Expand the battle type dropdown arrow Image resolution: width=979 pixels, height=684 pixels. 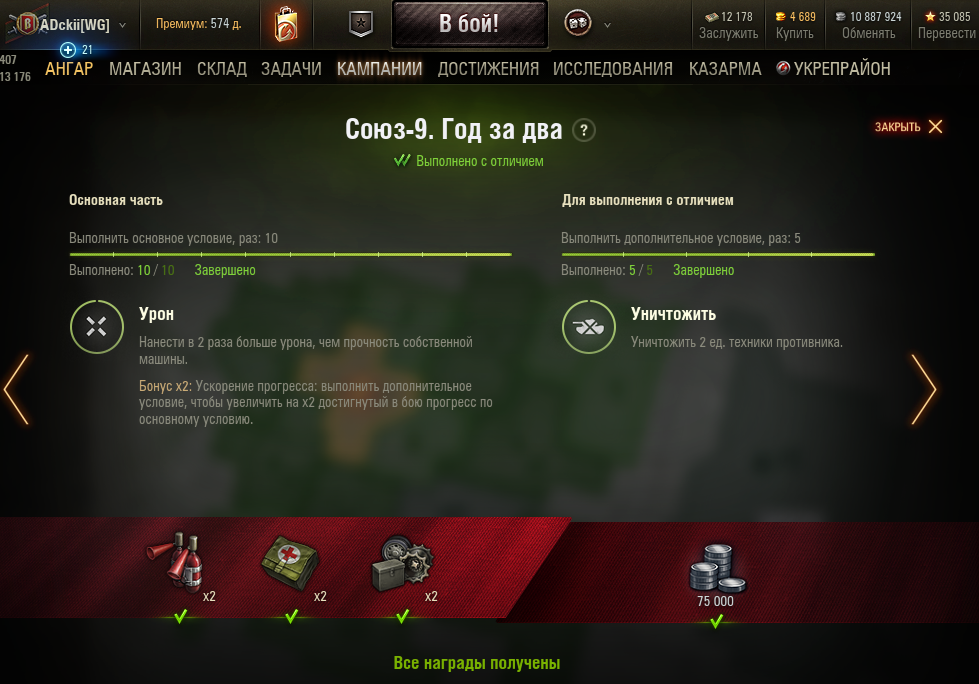point(608,26)
